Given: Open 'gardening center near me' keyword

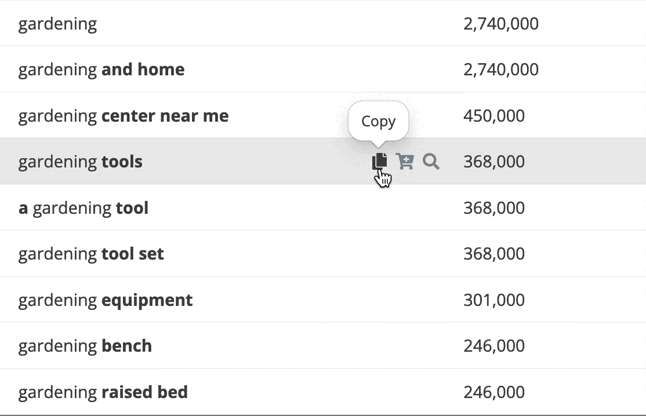Looking at the screenshot, I should (x=123, y=116).
